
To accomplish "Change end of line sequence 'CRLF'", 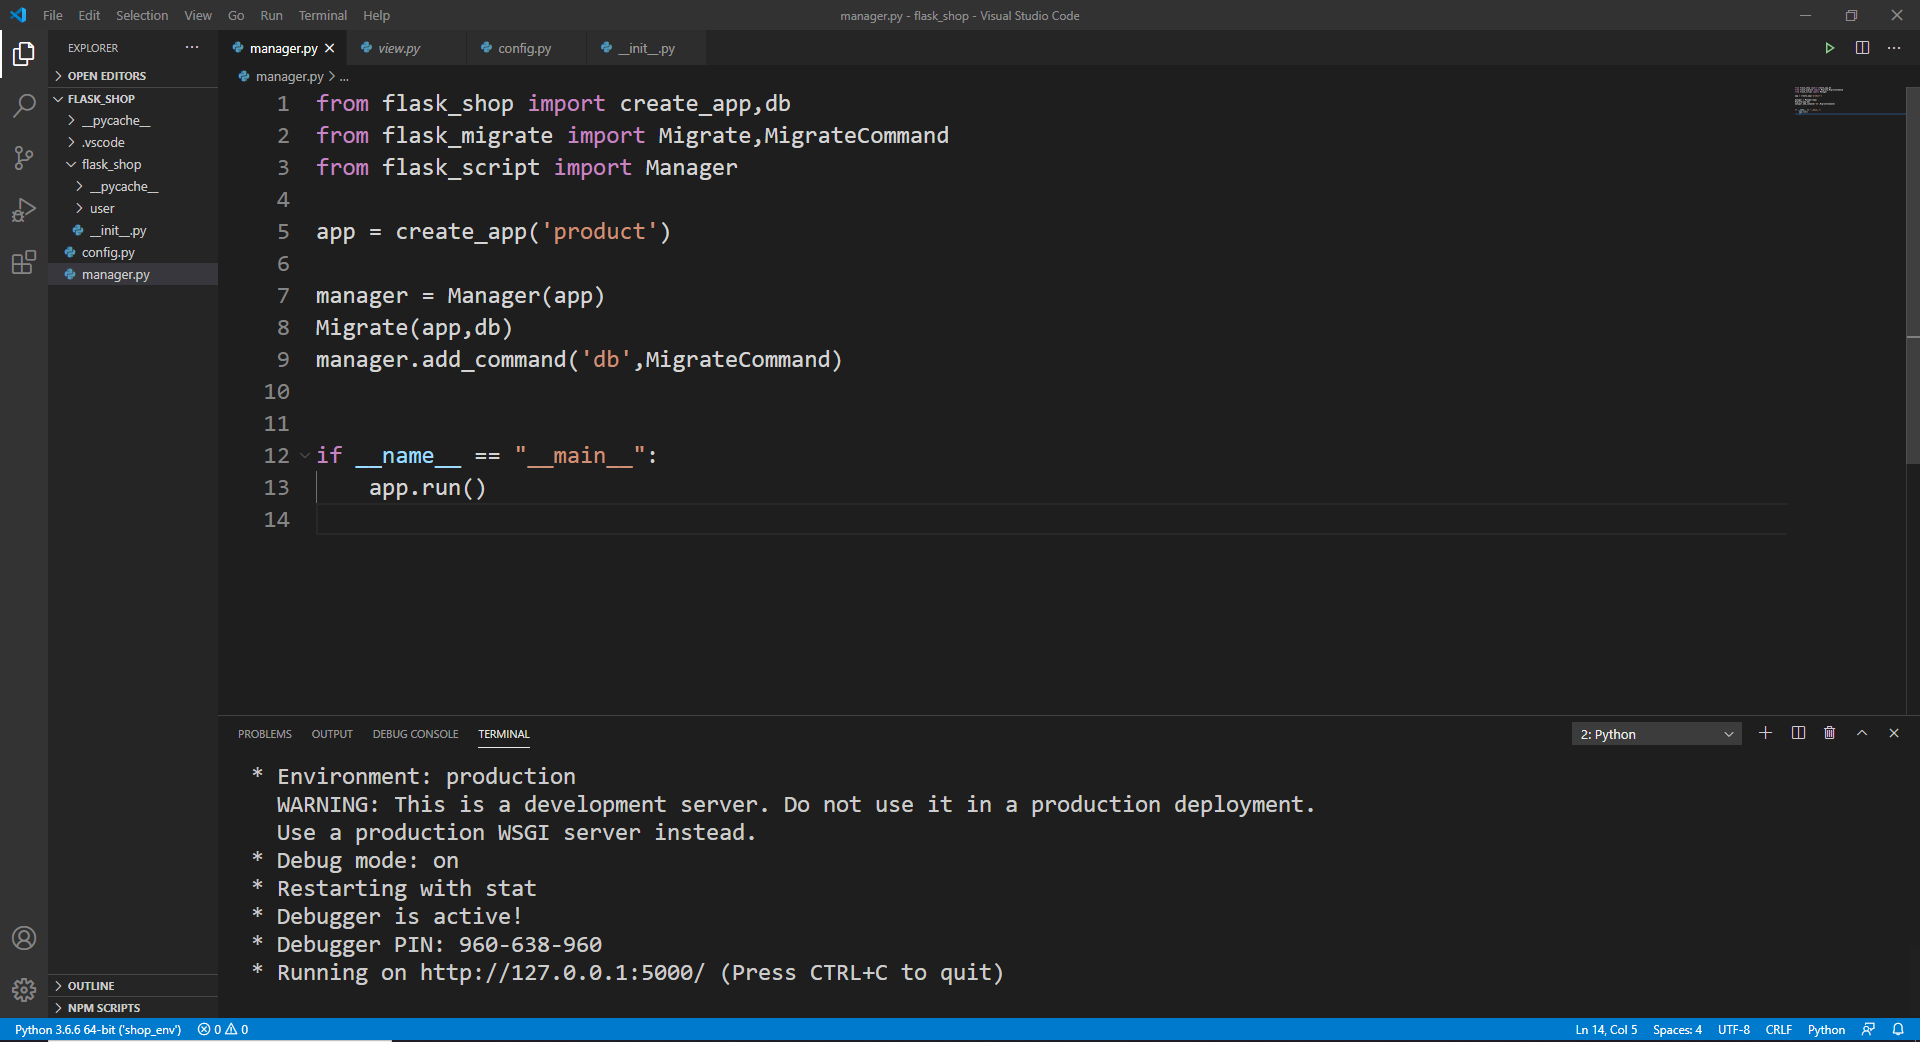I will [x=1779, y=1029].
